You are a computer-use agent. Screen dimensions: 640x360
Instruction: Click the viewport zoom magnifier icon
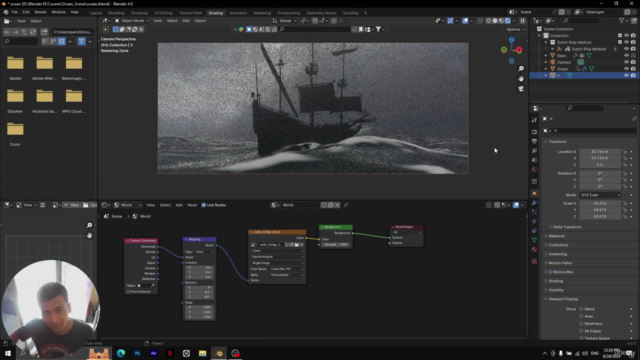(521, 69)
